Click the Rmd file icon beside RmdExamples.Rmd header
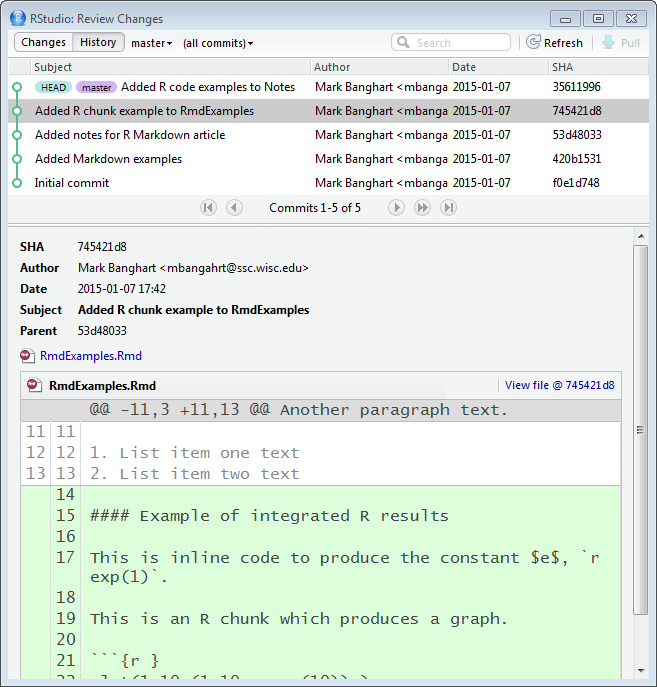 pyautogui.click(x=35, y=385)
